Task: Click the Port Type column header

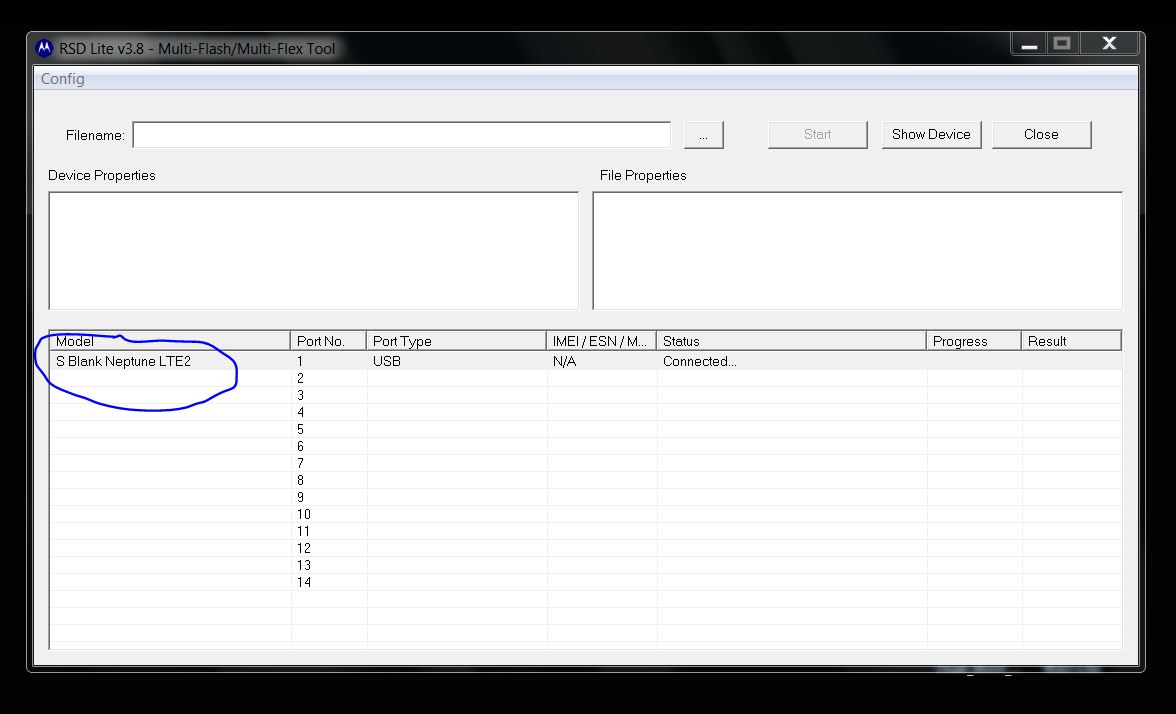Action: [x=456, y=340]
